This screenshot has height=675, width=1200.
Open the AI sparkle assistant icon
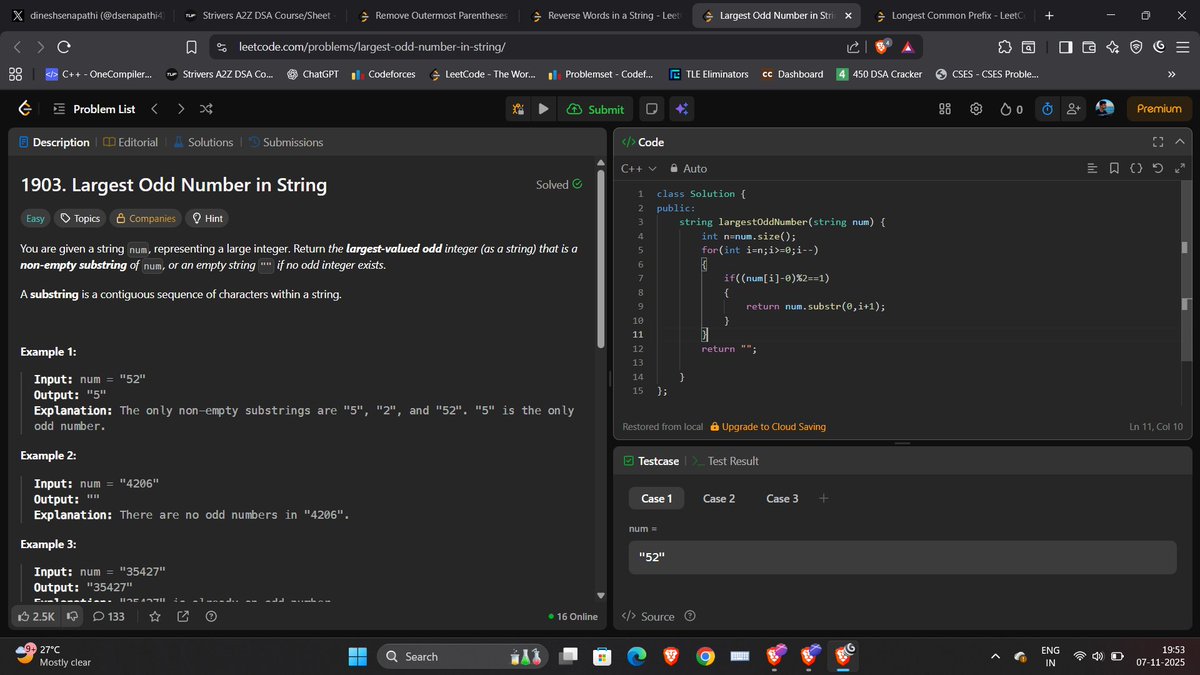pos(681,109)
